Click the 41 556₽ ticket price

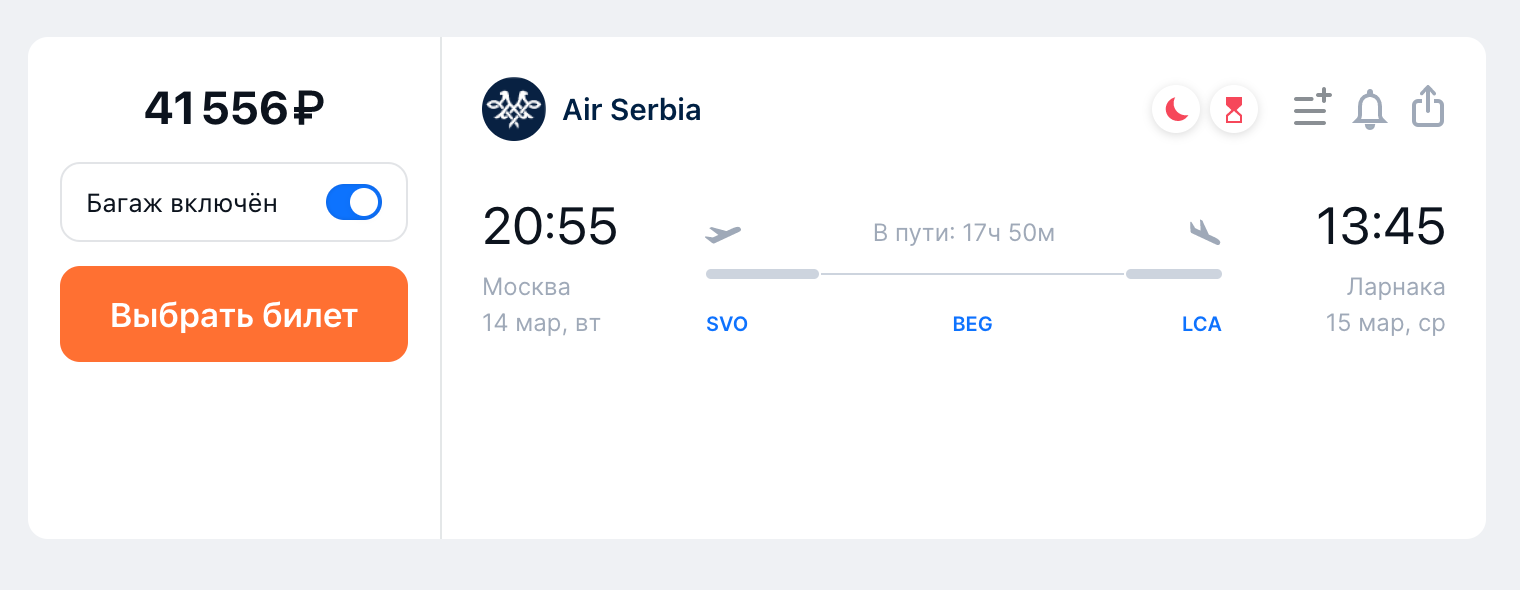point(234,108)
